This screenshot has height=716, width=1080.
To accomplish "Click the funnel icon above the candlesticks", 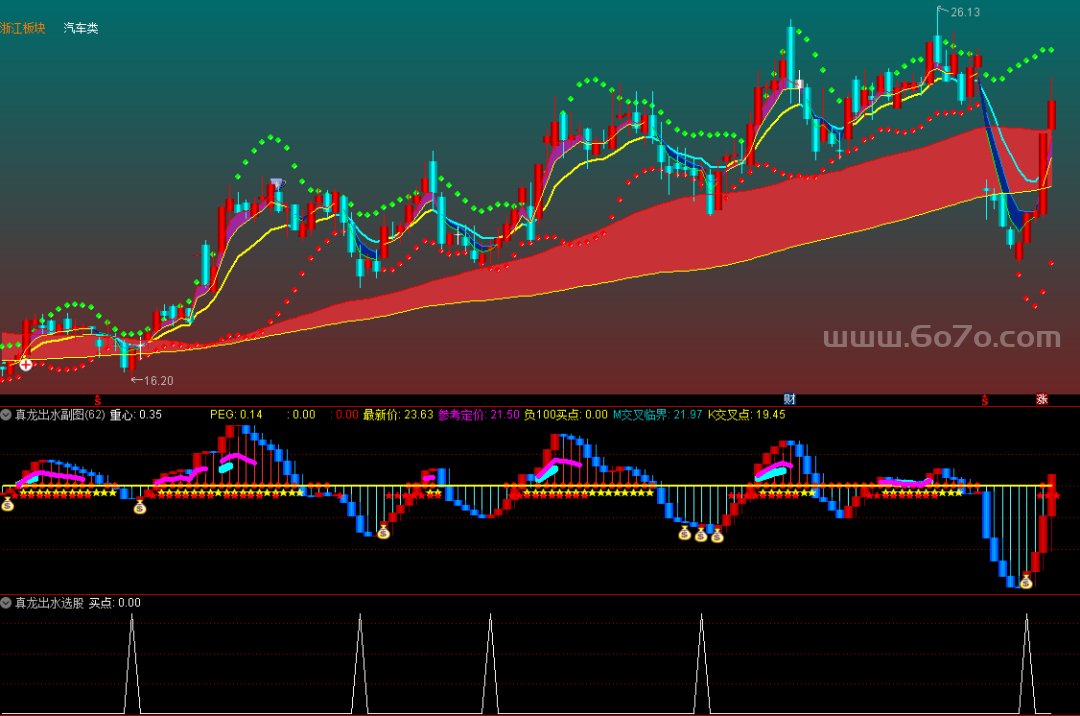I will [x=277, y=184].
